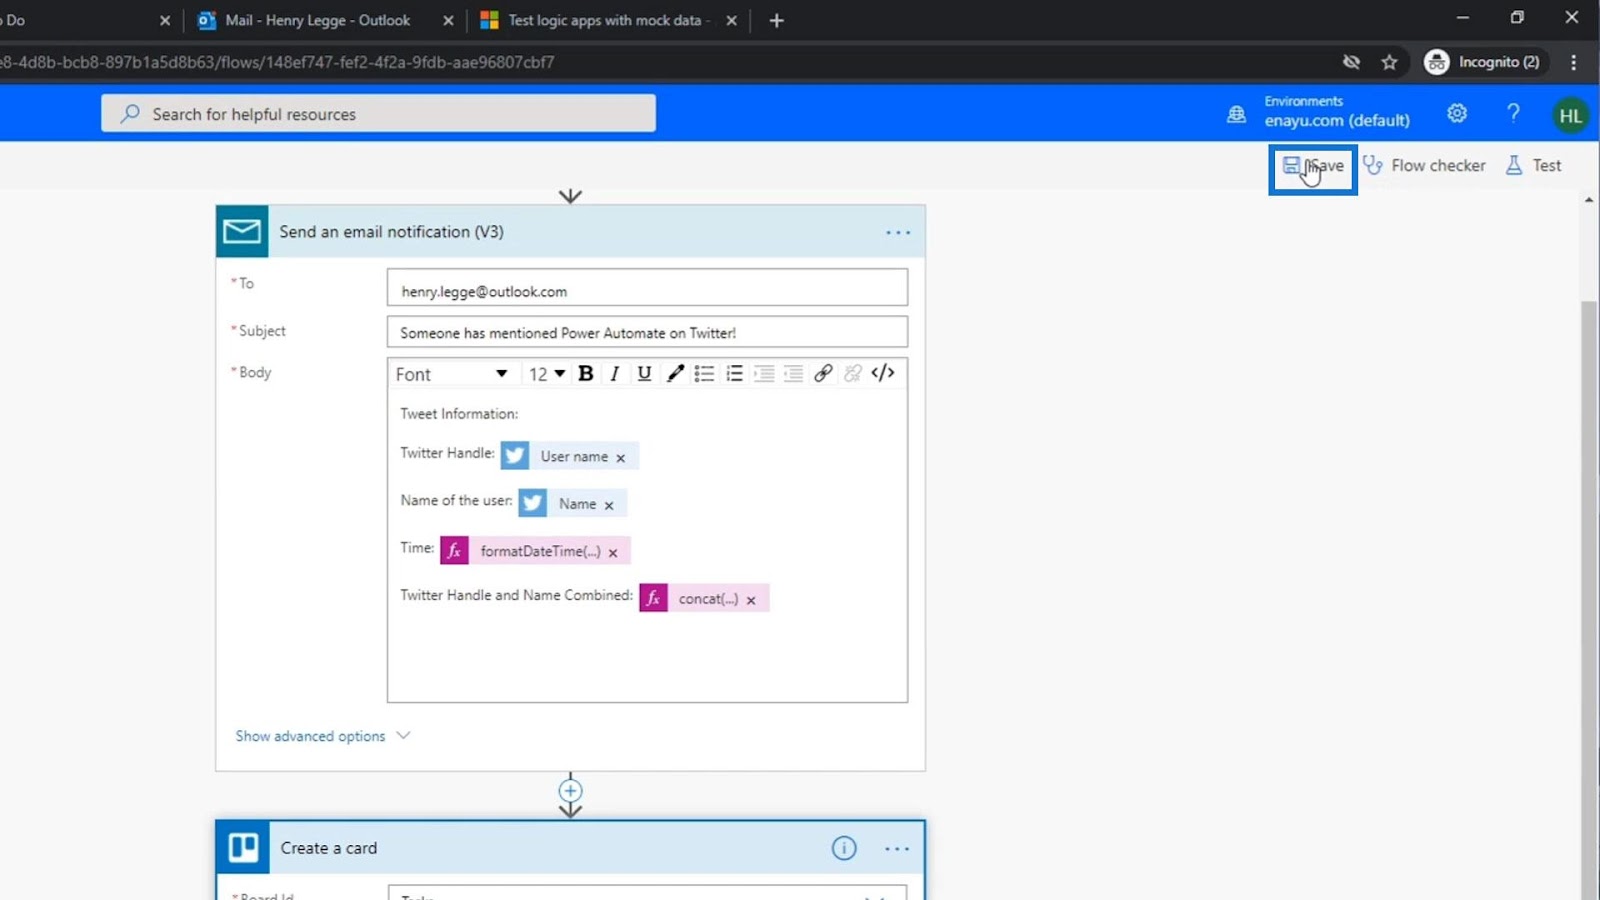Select the concat(...) expression
This screenshot has height=900, width=1600.
click(x=704, y=598)
